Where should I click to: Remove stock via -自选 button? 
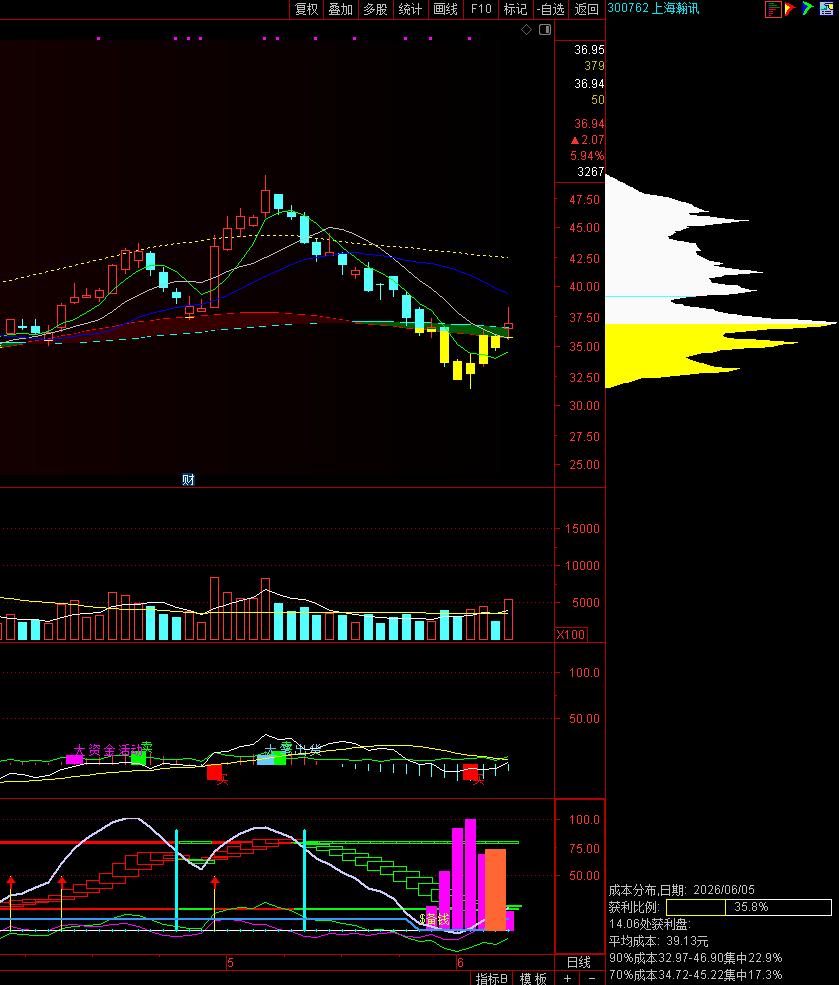(x=551, y=9)
